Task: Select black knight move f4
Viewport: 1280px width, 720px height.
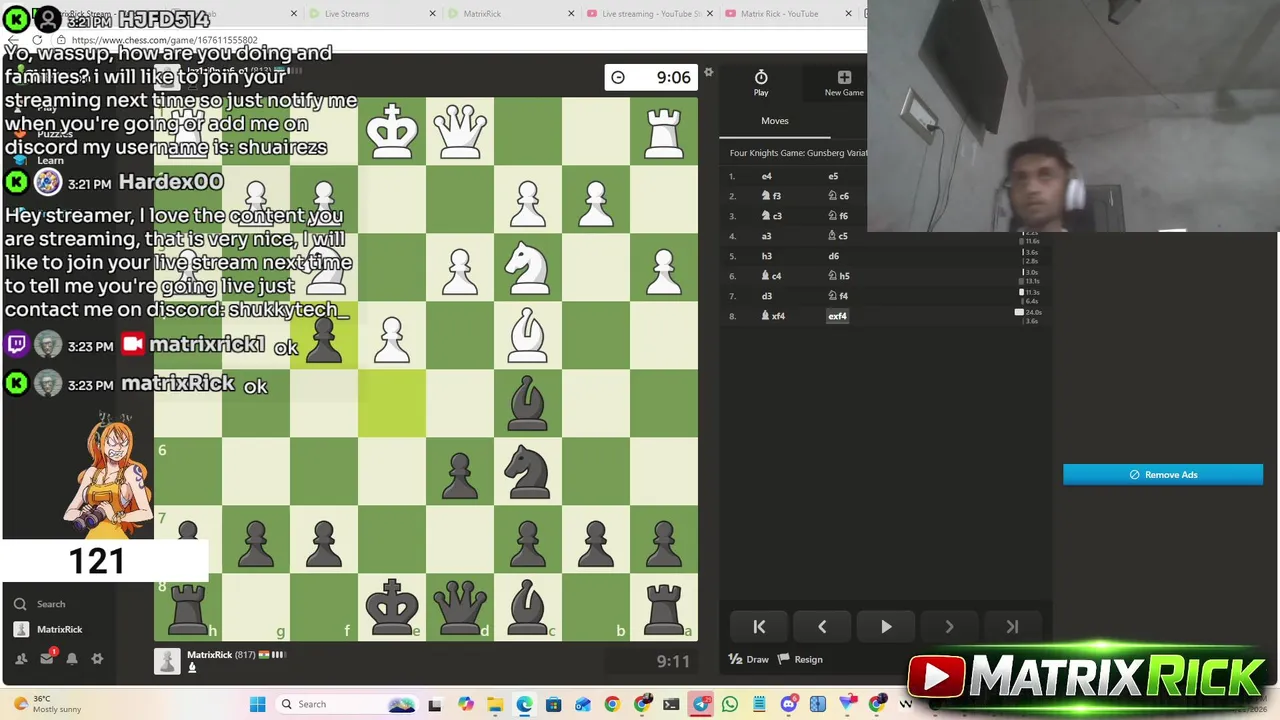Action: (x=838, y=296)
